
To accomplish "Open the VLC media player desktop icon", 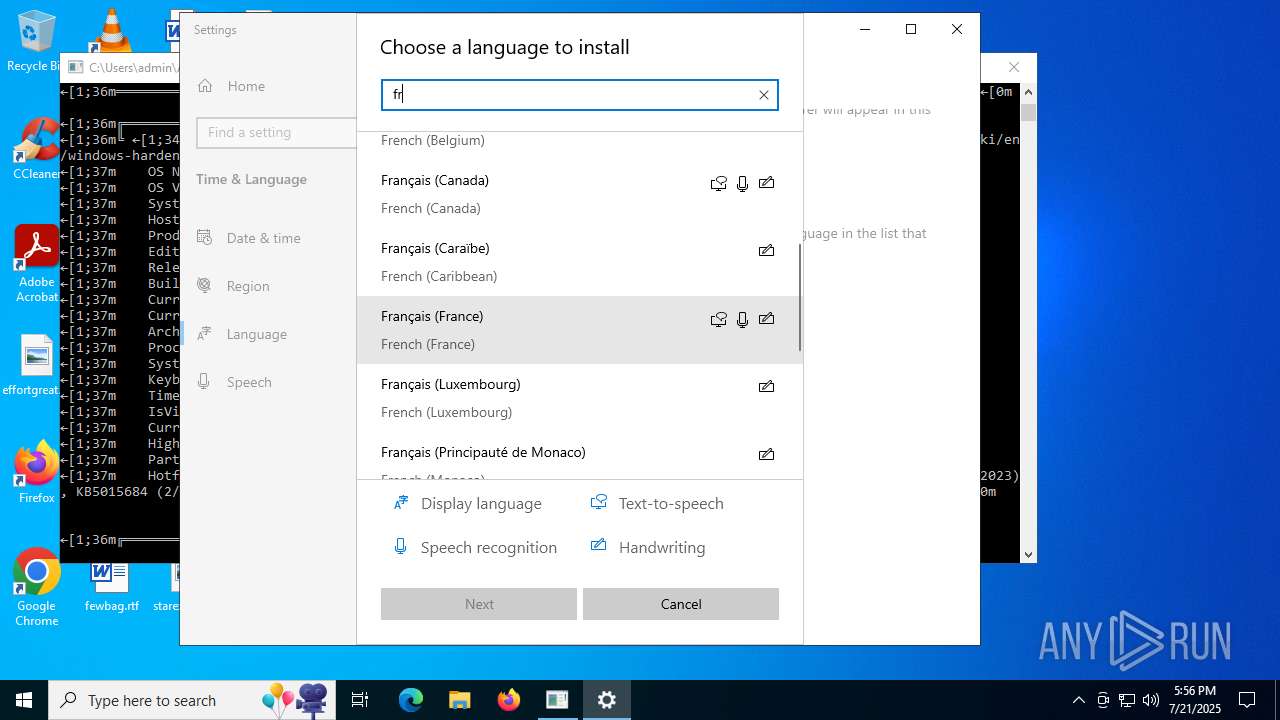I will (x=110, y=30).
